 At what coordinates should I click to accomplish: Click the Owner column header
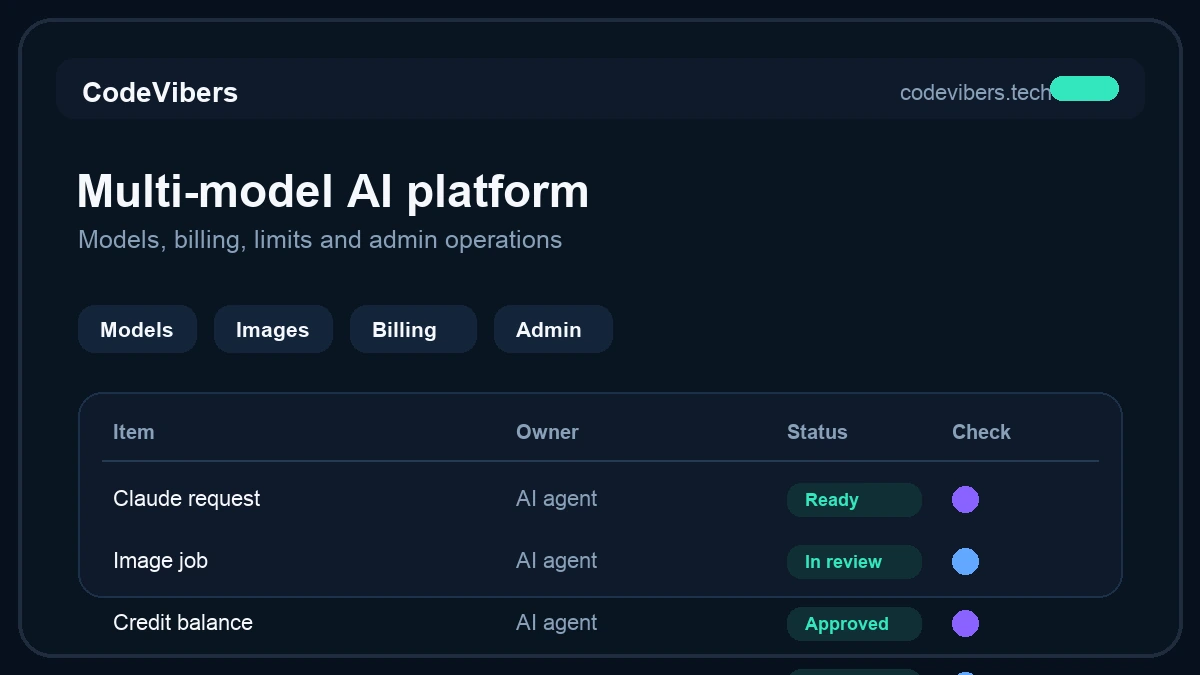pyautogui.click(x=547, y=432)
